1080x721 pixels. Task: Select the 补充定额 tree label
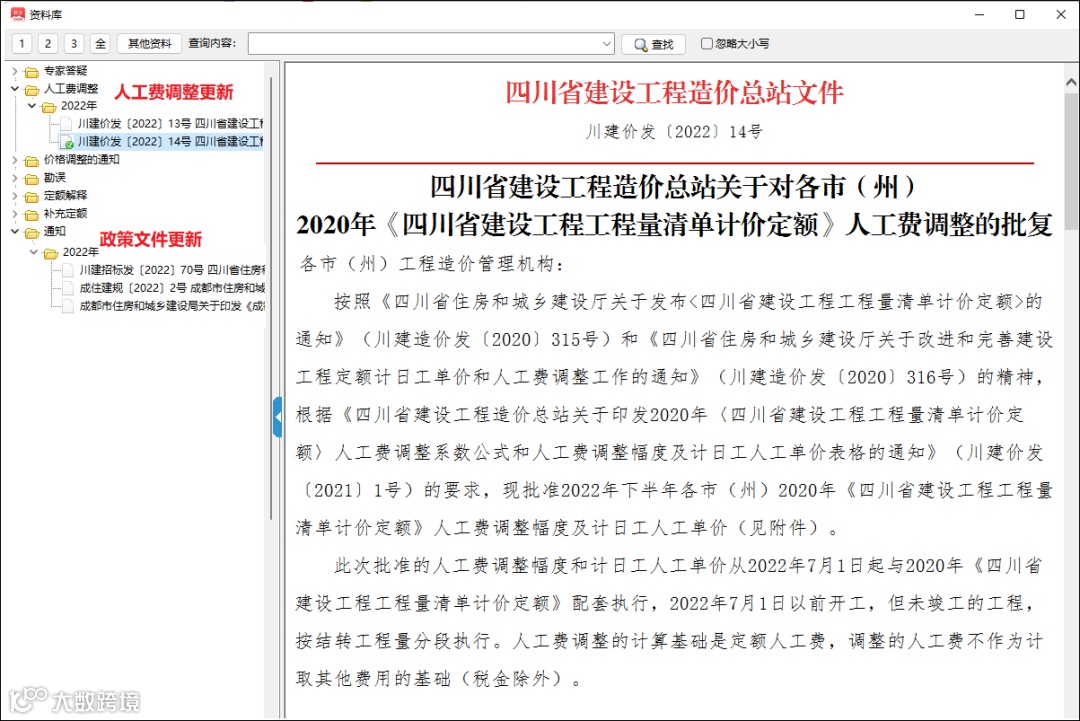point(65,213)
